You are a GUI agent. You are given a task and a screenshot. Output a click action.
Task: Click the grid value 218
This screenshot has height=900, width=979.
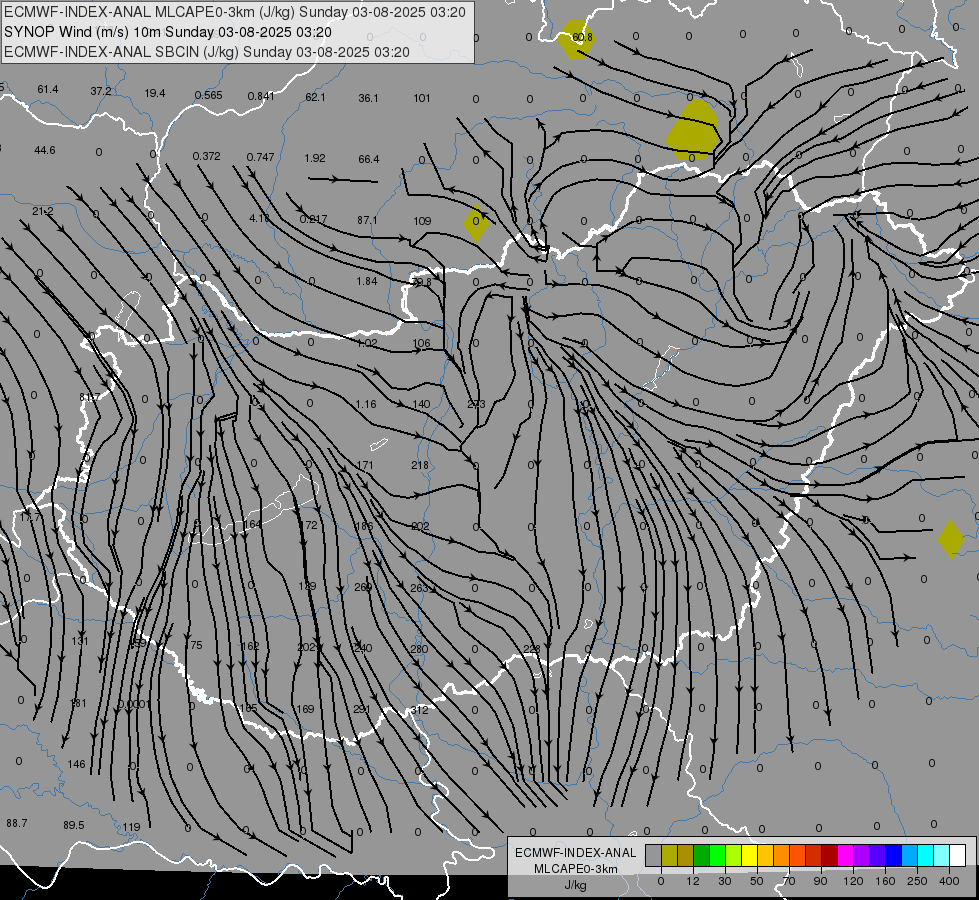(x=420, y=465)
